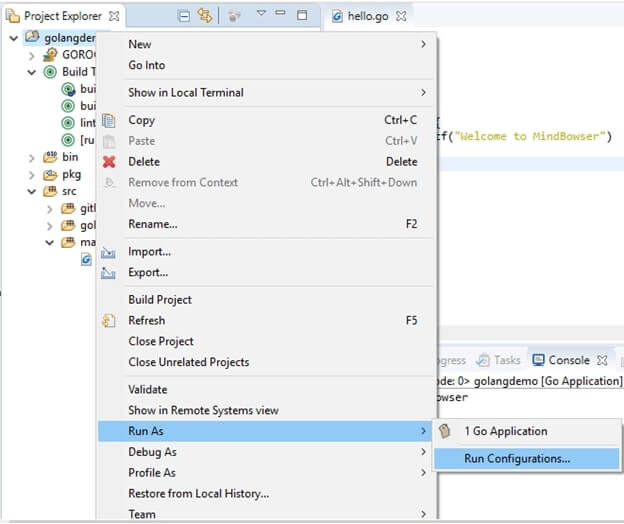Viewport: 624px width, 524px height.
Task: Toggle Link with Editor icon
Action: pyautogui.click(x=205, y=16)
